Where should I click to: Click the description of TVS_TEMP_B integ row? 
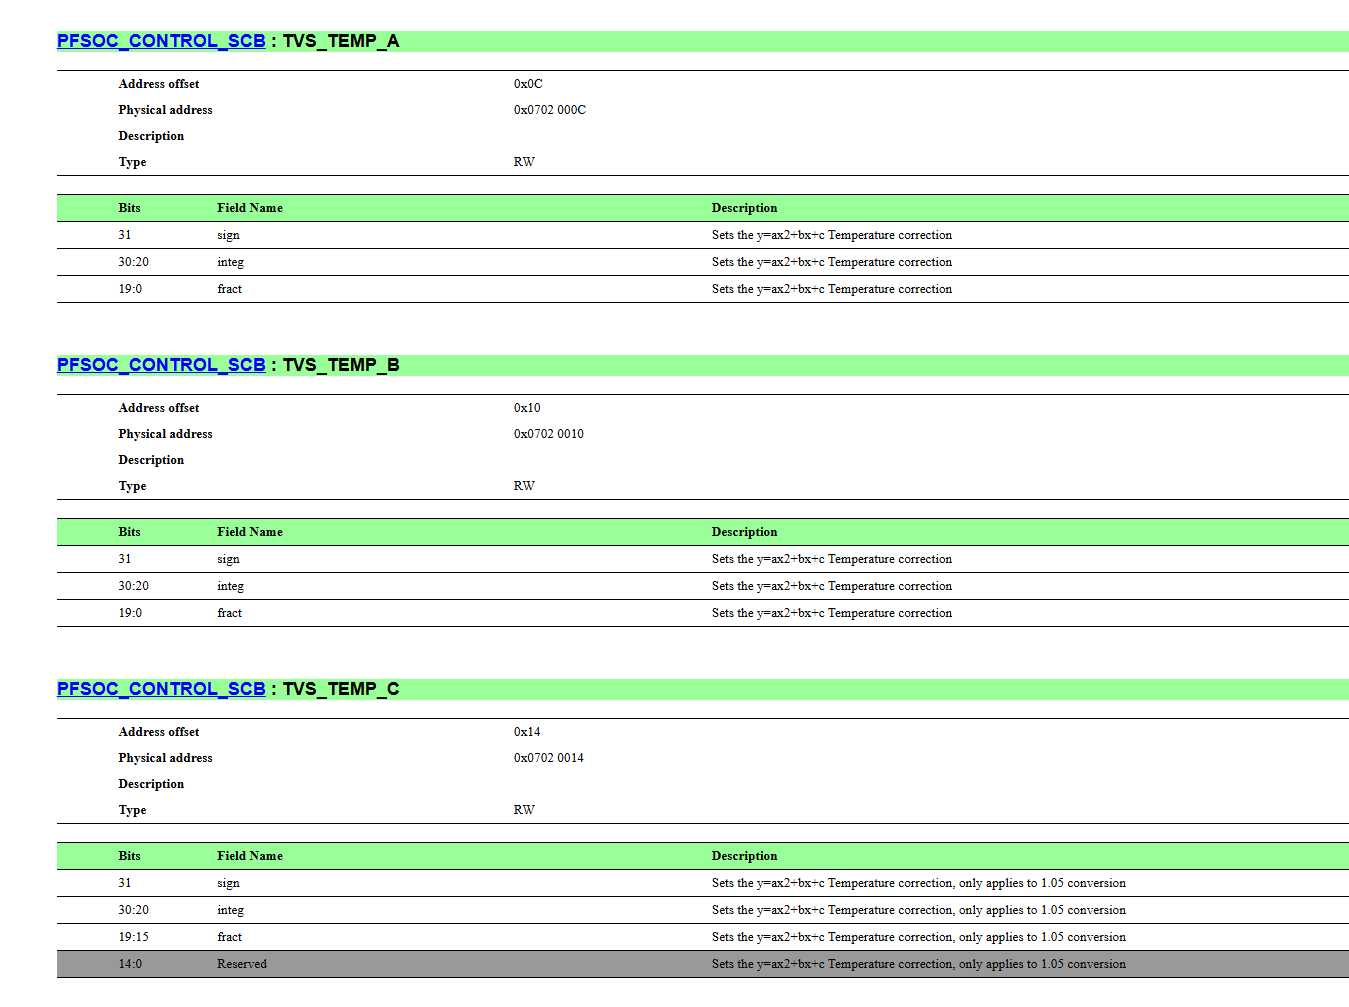point(832,586)
